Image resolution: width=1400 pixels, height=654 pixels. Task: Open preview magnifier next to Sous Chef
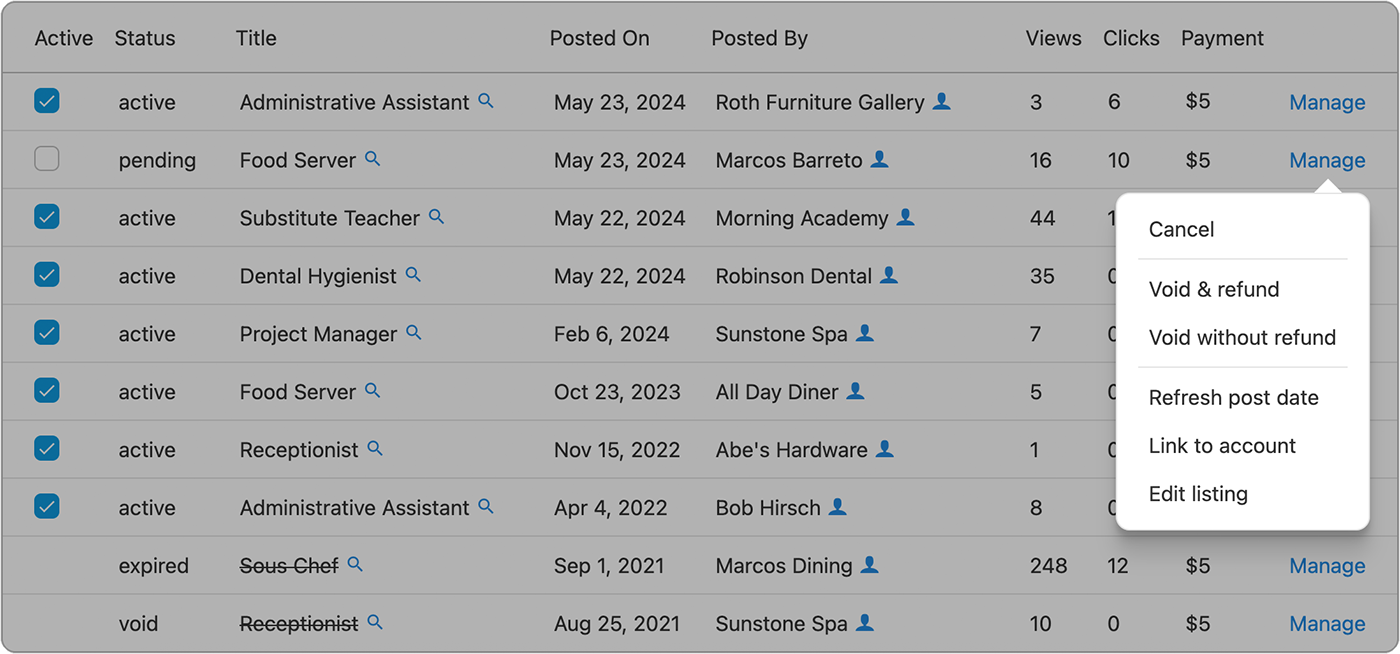coord(355,565)
